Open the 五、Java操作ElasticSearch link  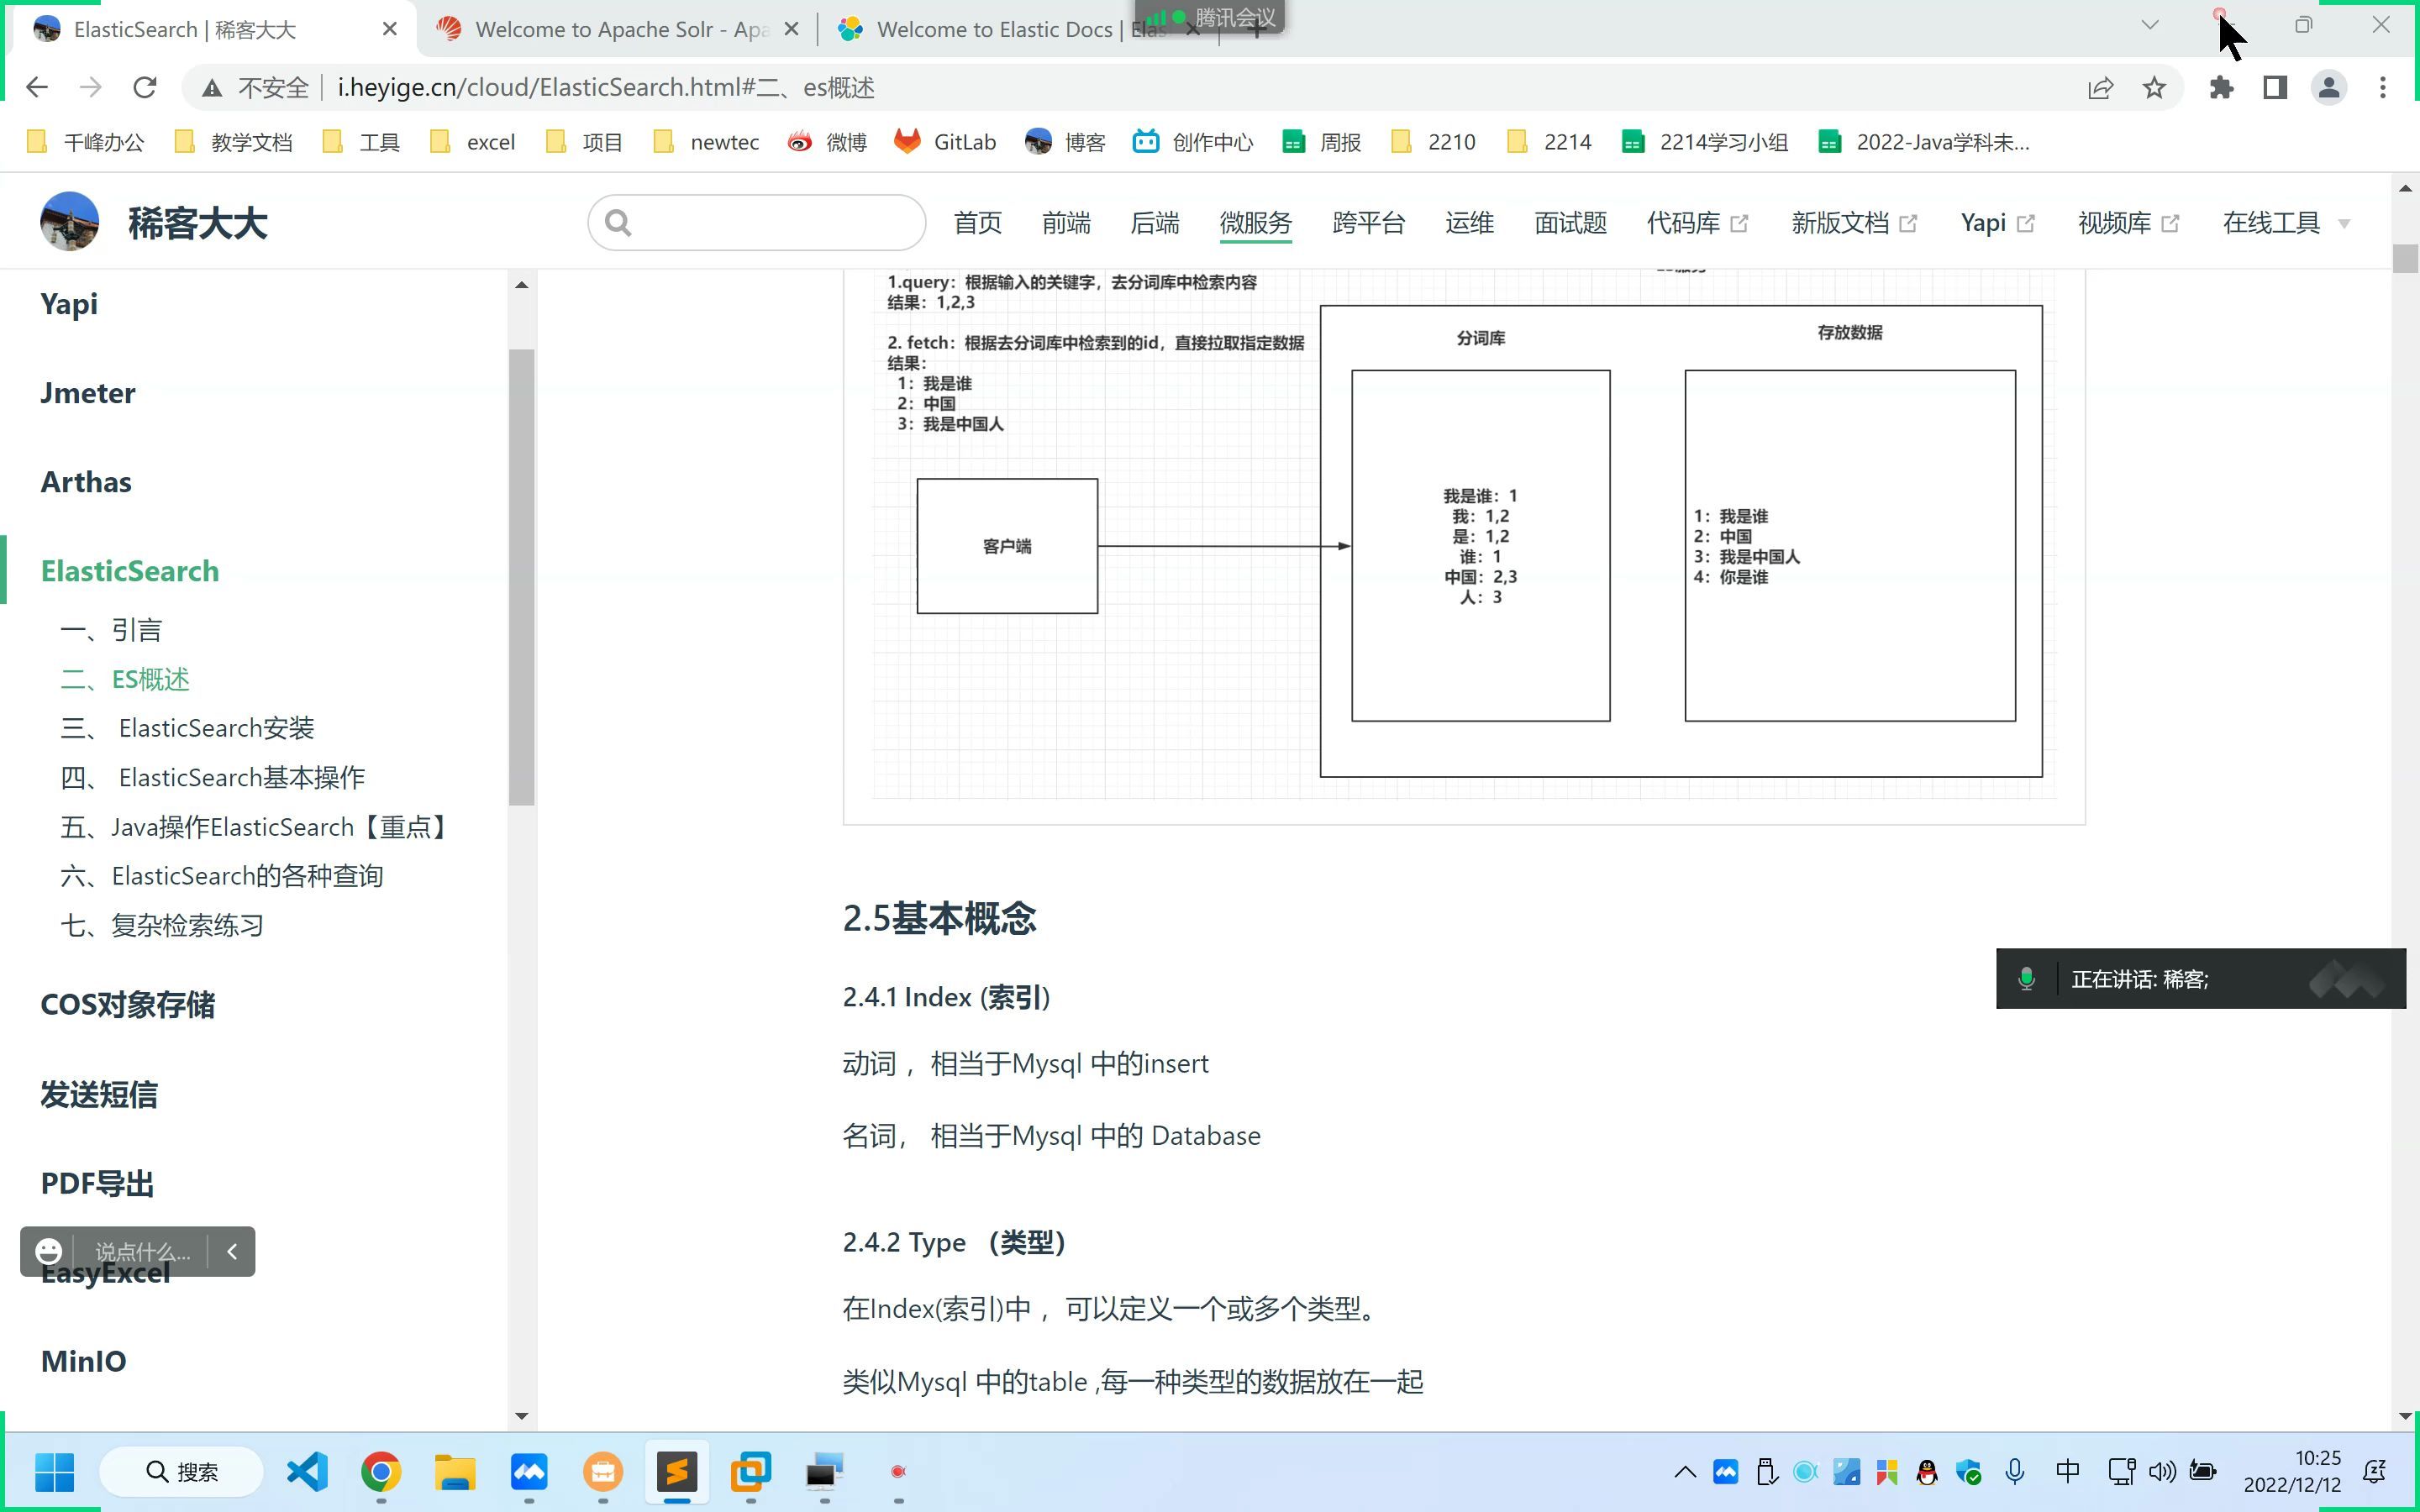[258, 826]
